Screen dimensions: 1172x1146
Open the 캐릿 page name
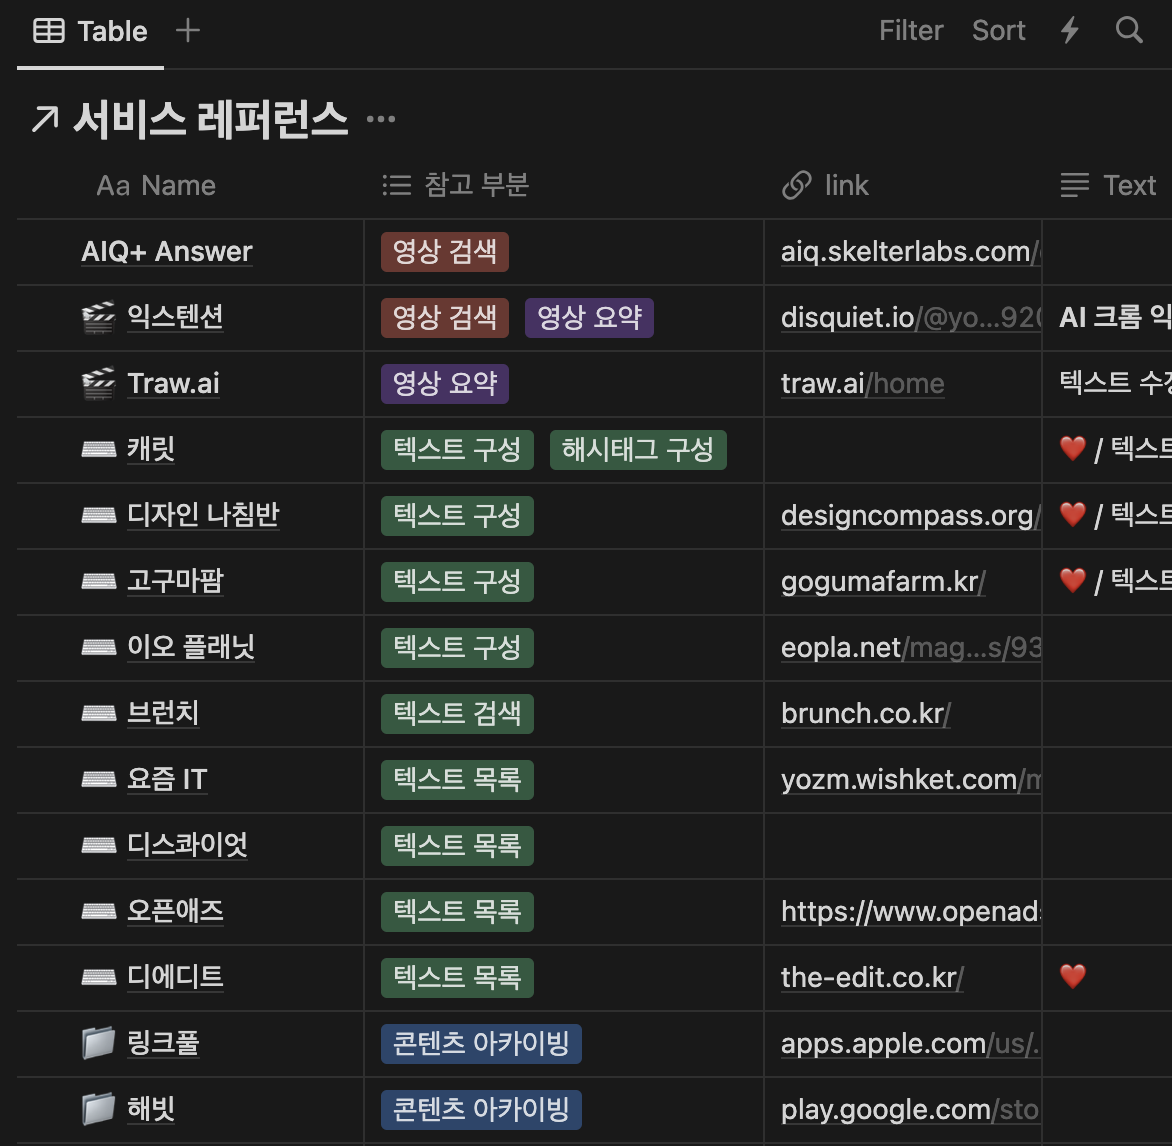[x=151, y=449]
